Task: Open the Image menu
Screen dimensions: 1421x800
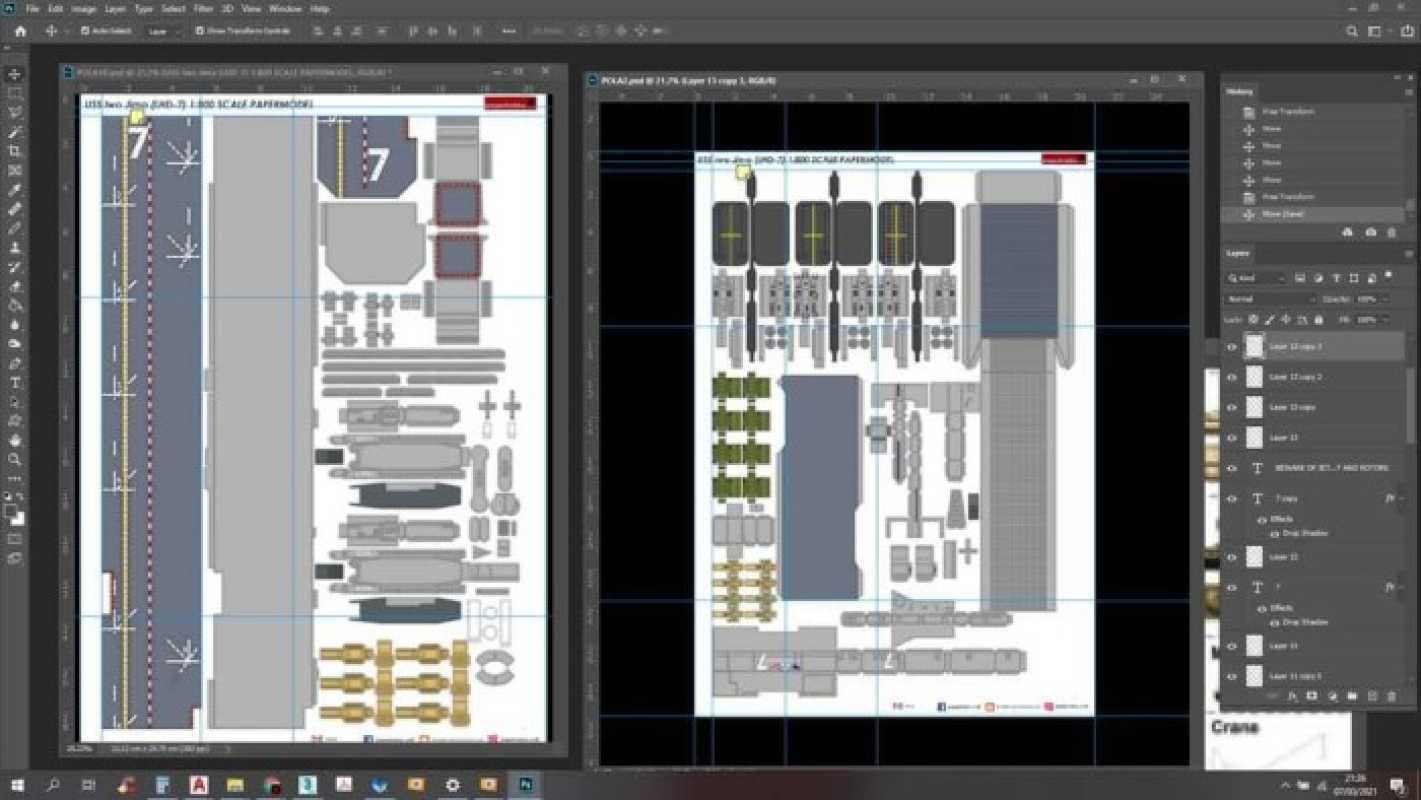Action: (84, 9)
